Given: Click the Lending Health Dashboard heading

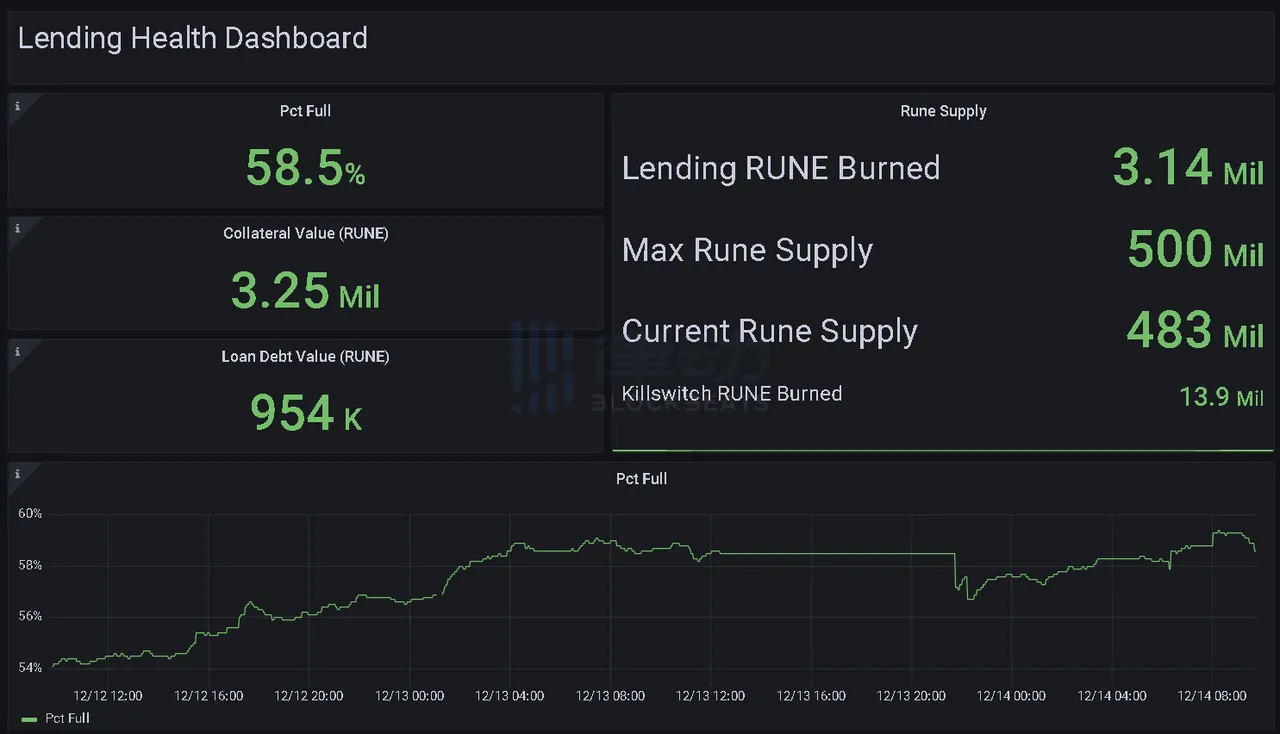Looking at the screenshot, I should 193,39.
